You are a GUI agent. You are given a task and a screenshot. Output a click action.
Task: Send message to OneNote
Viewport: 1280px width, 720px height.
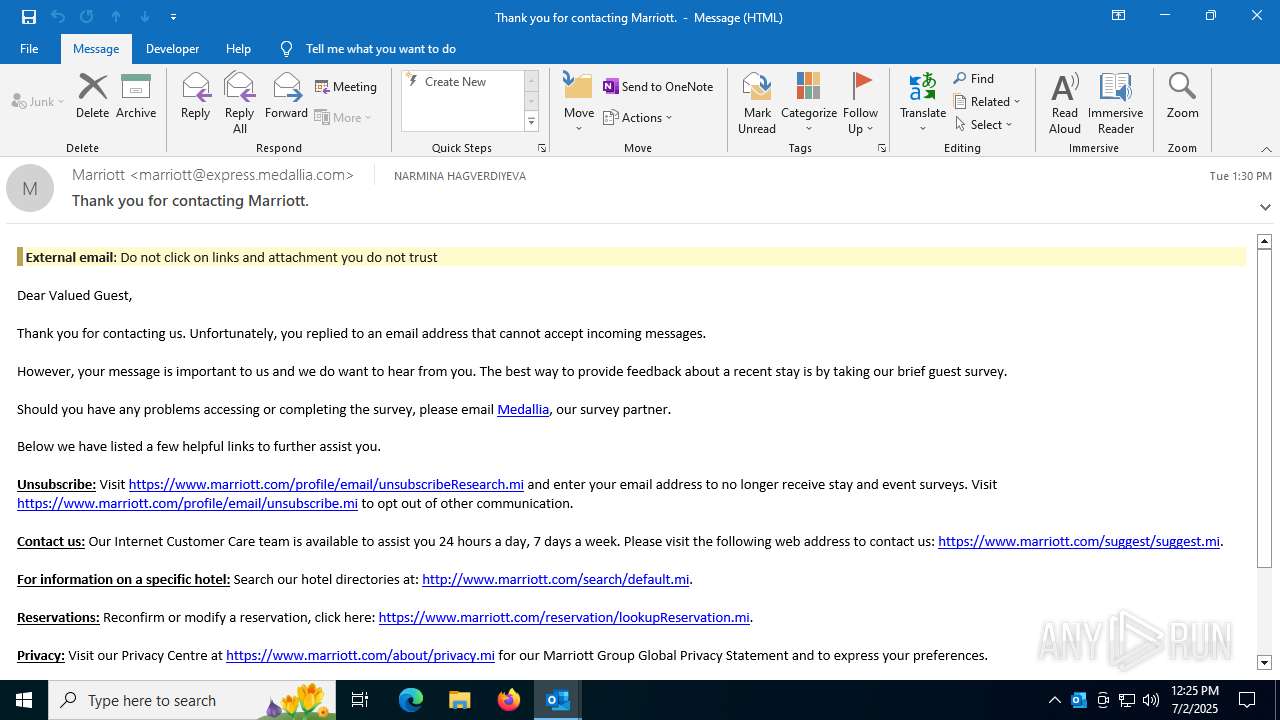pos(658,87)
